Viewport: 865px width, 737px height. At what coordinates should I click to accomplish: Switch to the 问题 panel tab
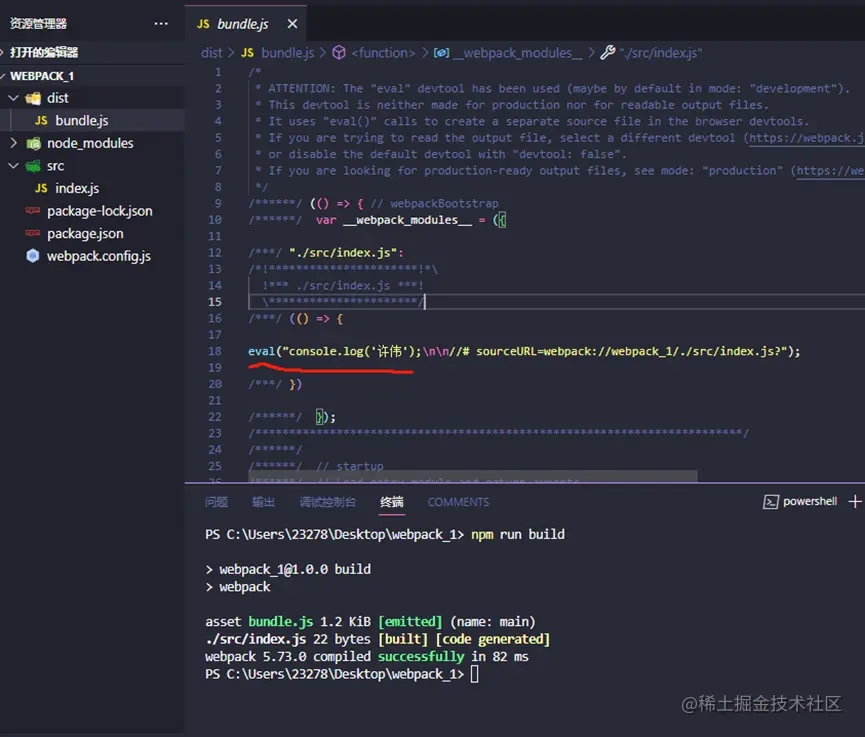[216, 502]
